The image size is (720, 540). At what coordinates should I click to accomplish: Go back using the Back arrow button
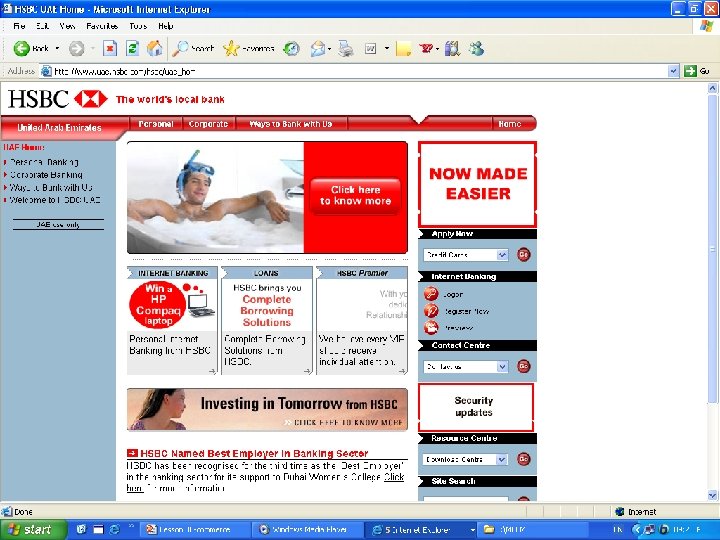[30, 48]
